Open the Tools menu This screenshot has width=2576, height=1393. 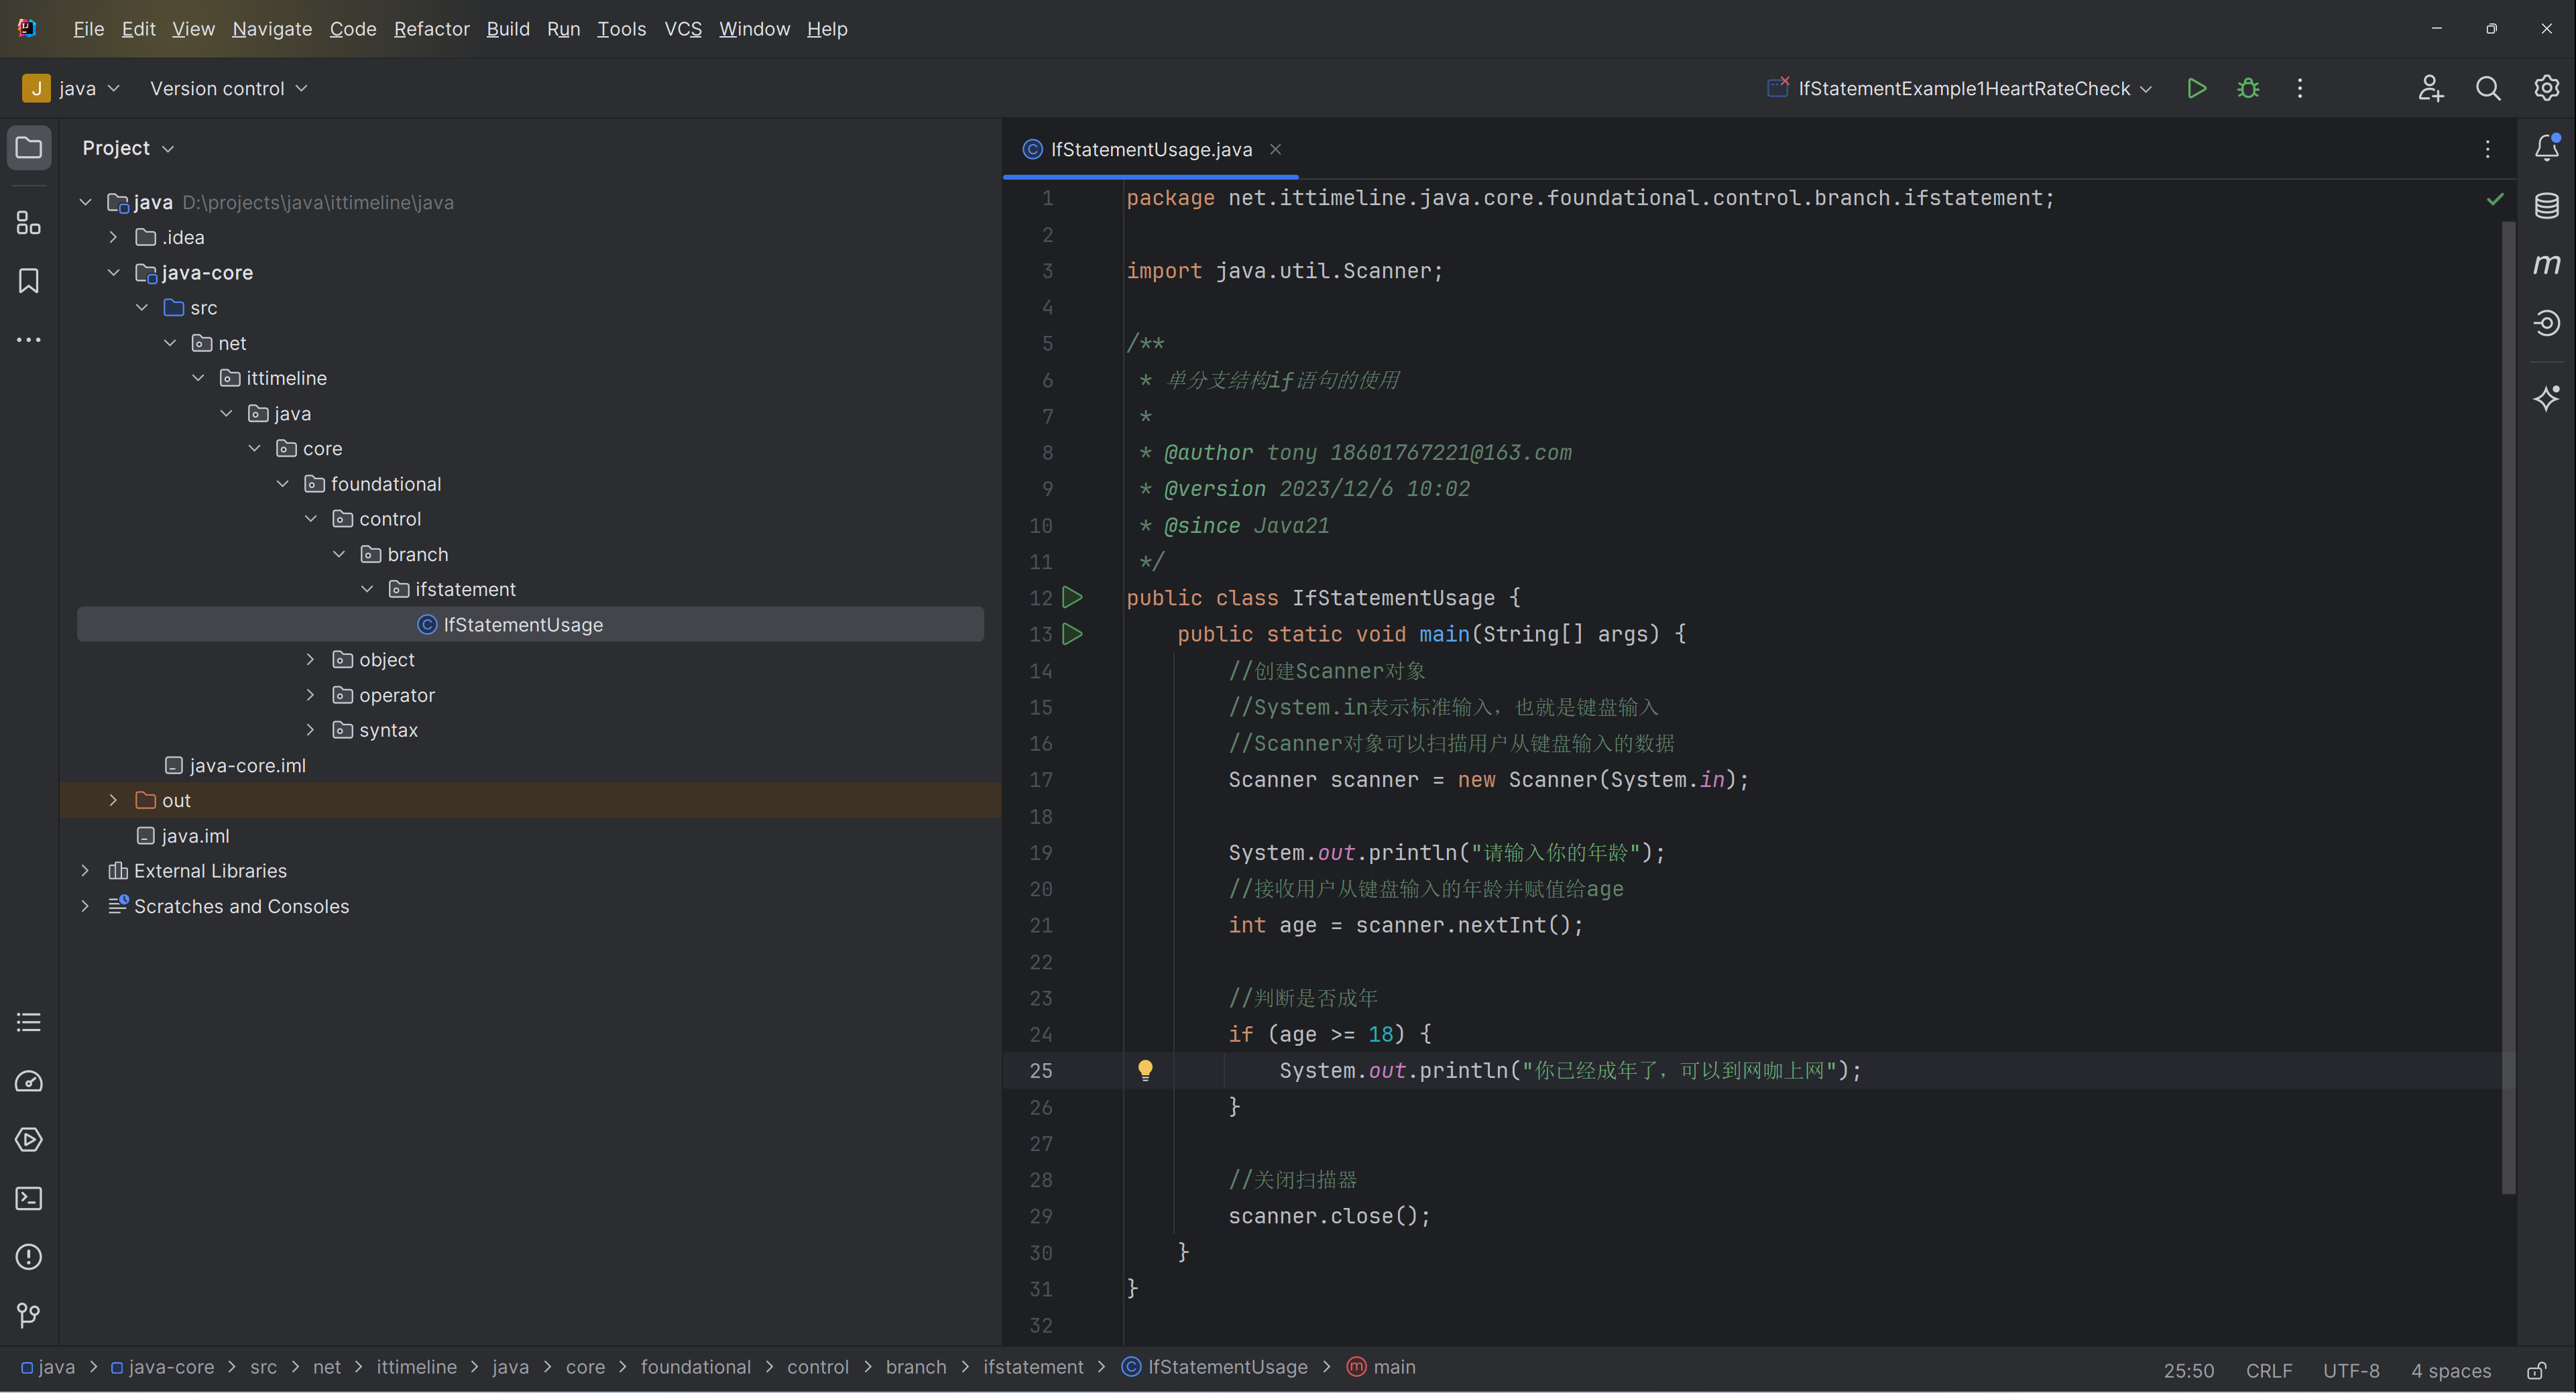point(621,29)
